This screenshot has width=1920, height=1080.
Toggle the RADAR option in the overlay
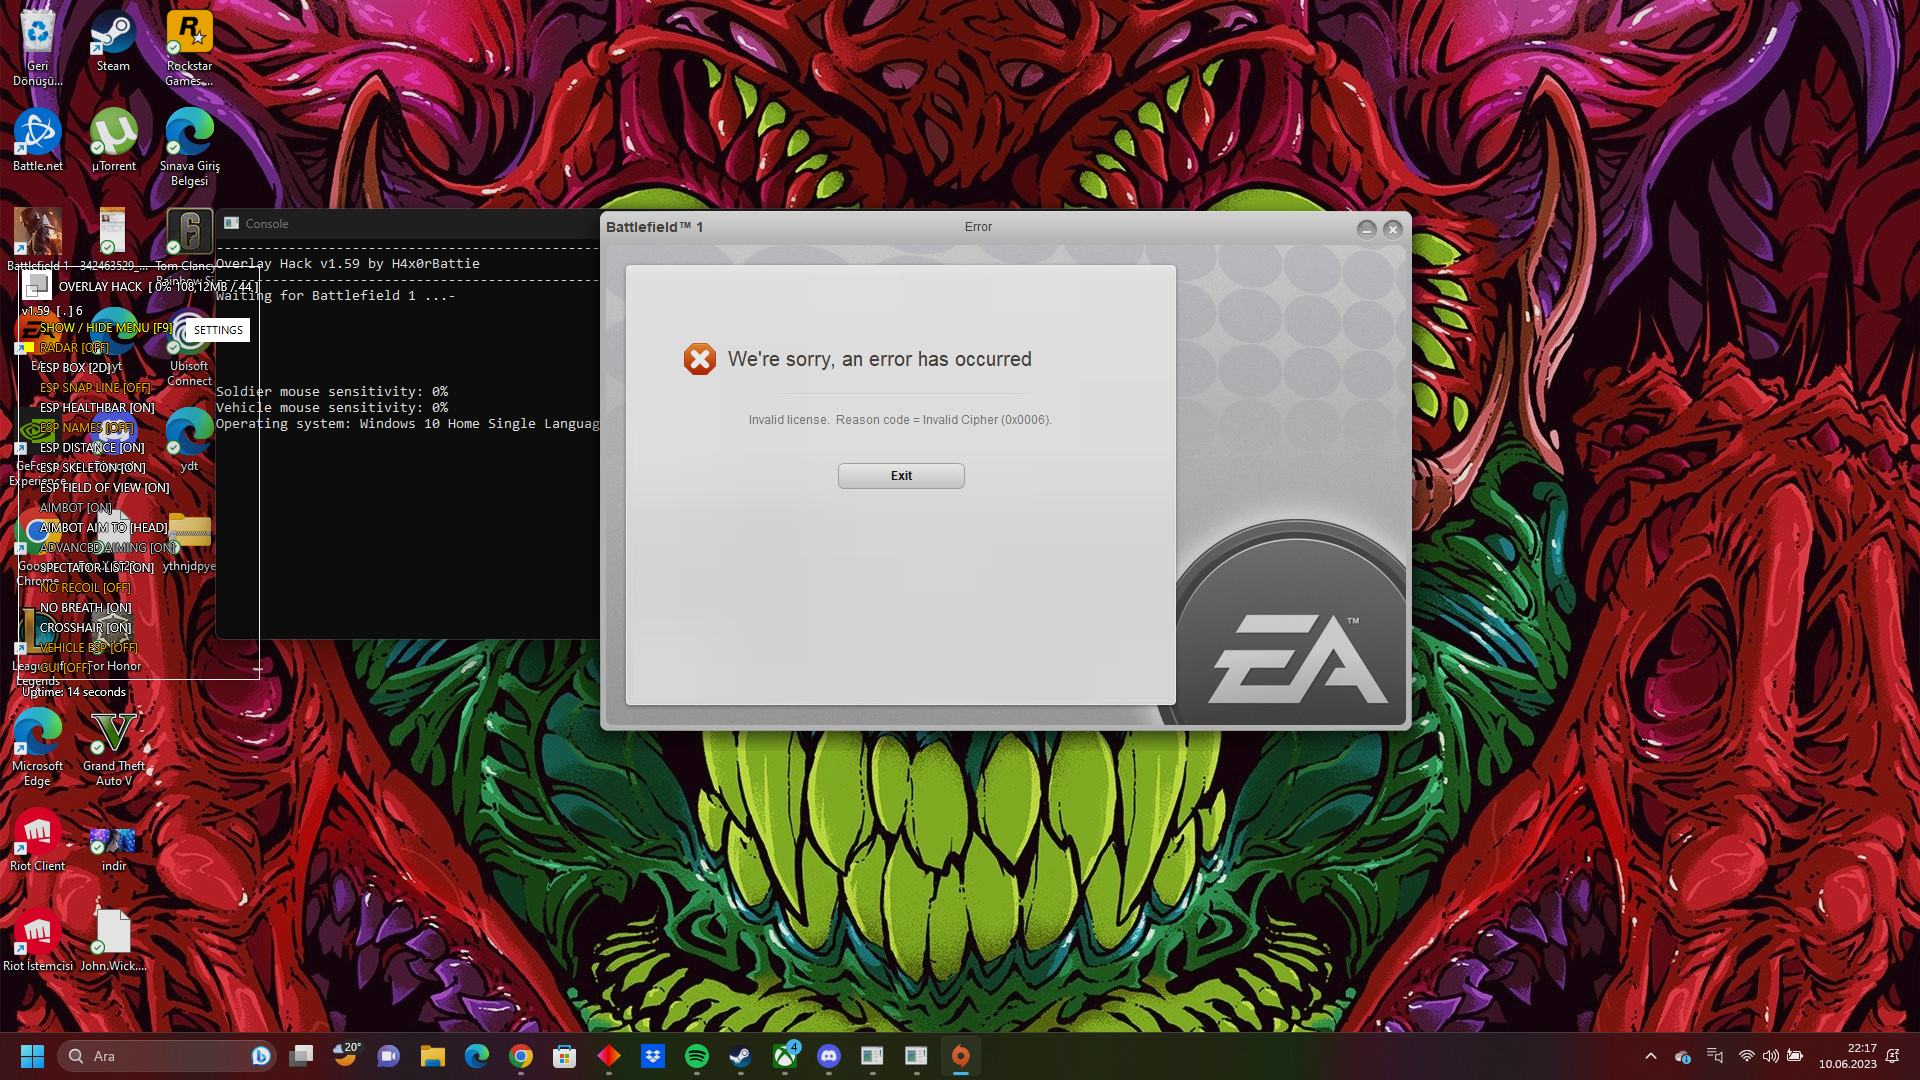tap(74, 348)
